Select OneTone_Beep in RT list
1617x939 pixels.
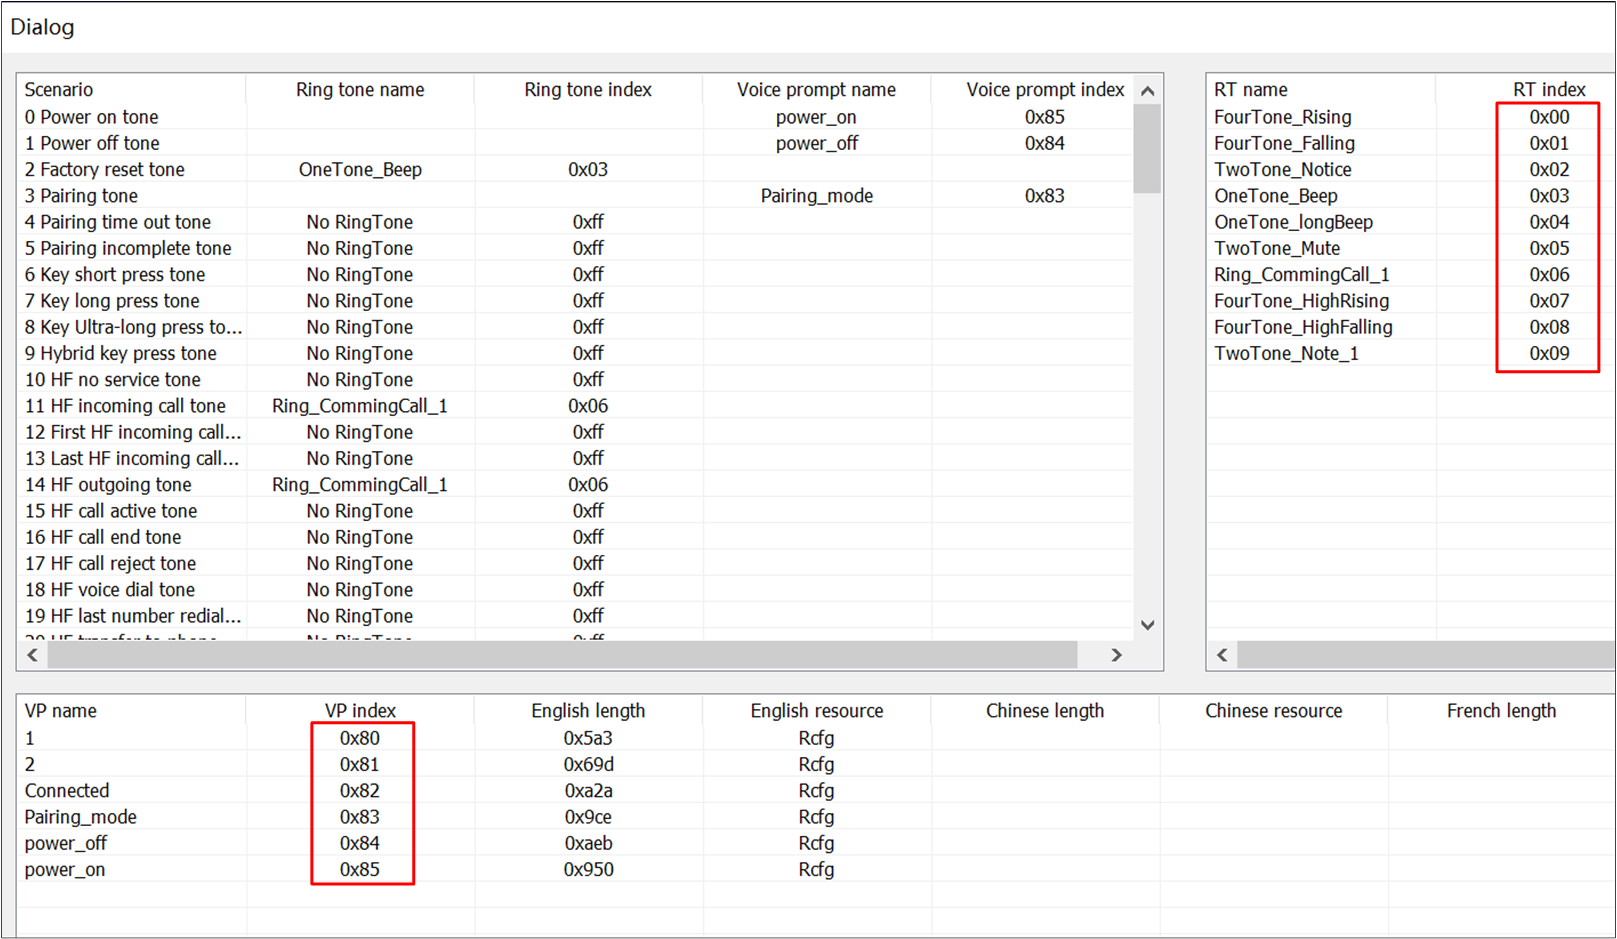pos(1276,196)
